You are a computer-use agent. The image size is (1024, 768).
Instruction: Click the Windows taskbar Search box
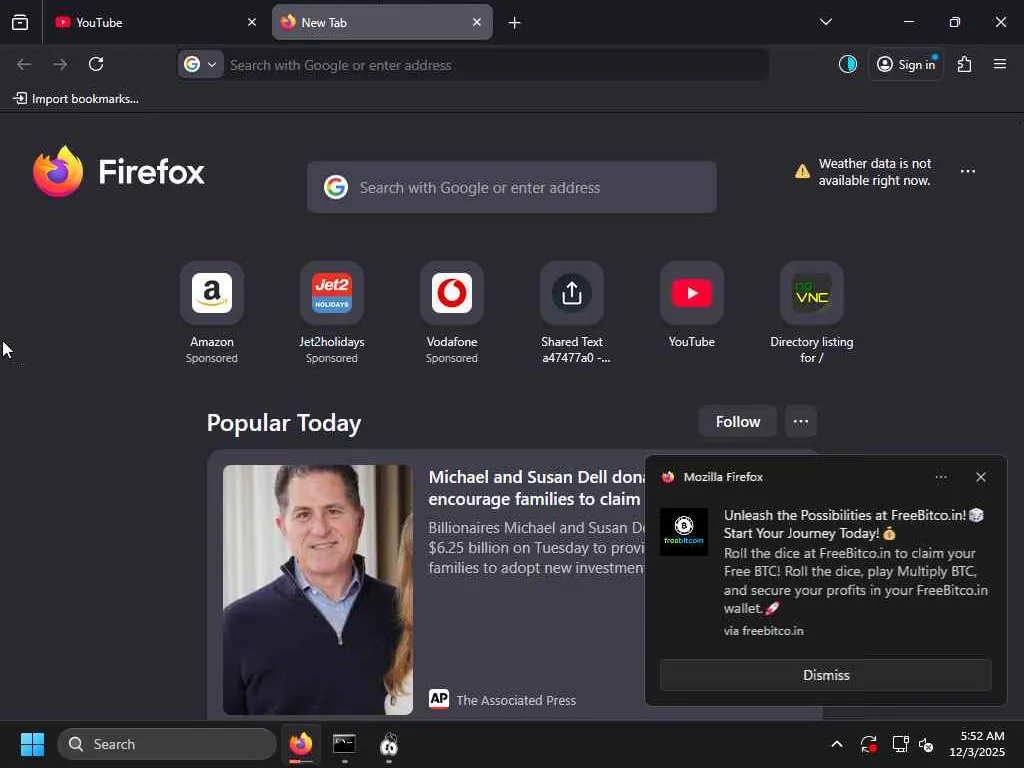click(167, 744)
